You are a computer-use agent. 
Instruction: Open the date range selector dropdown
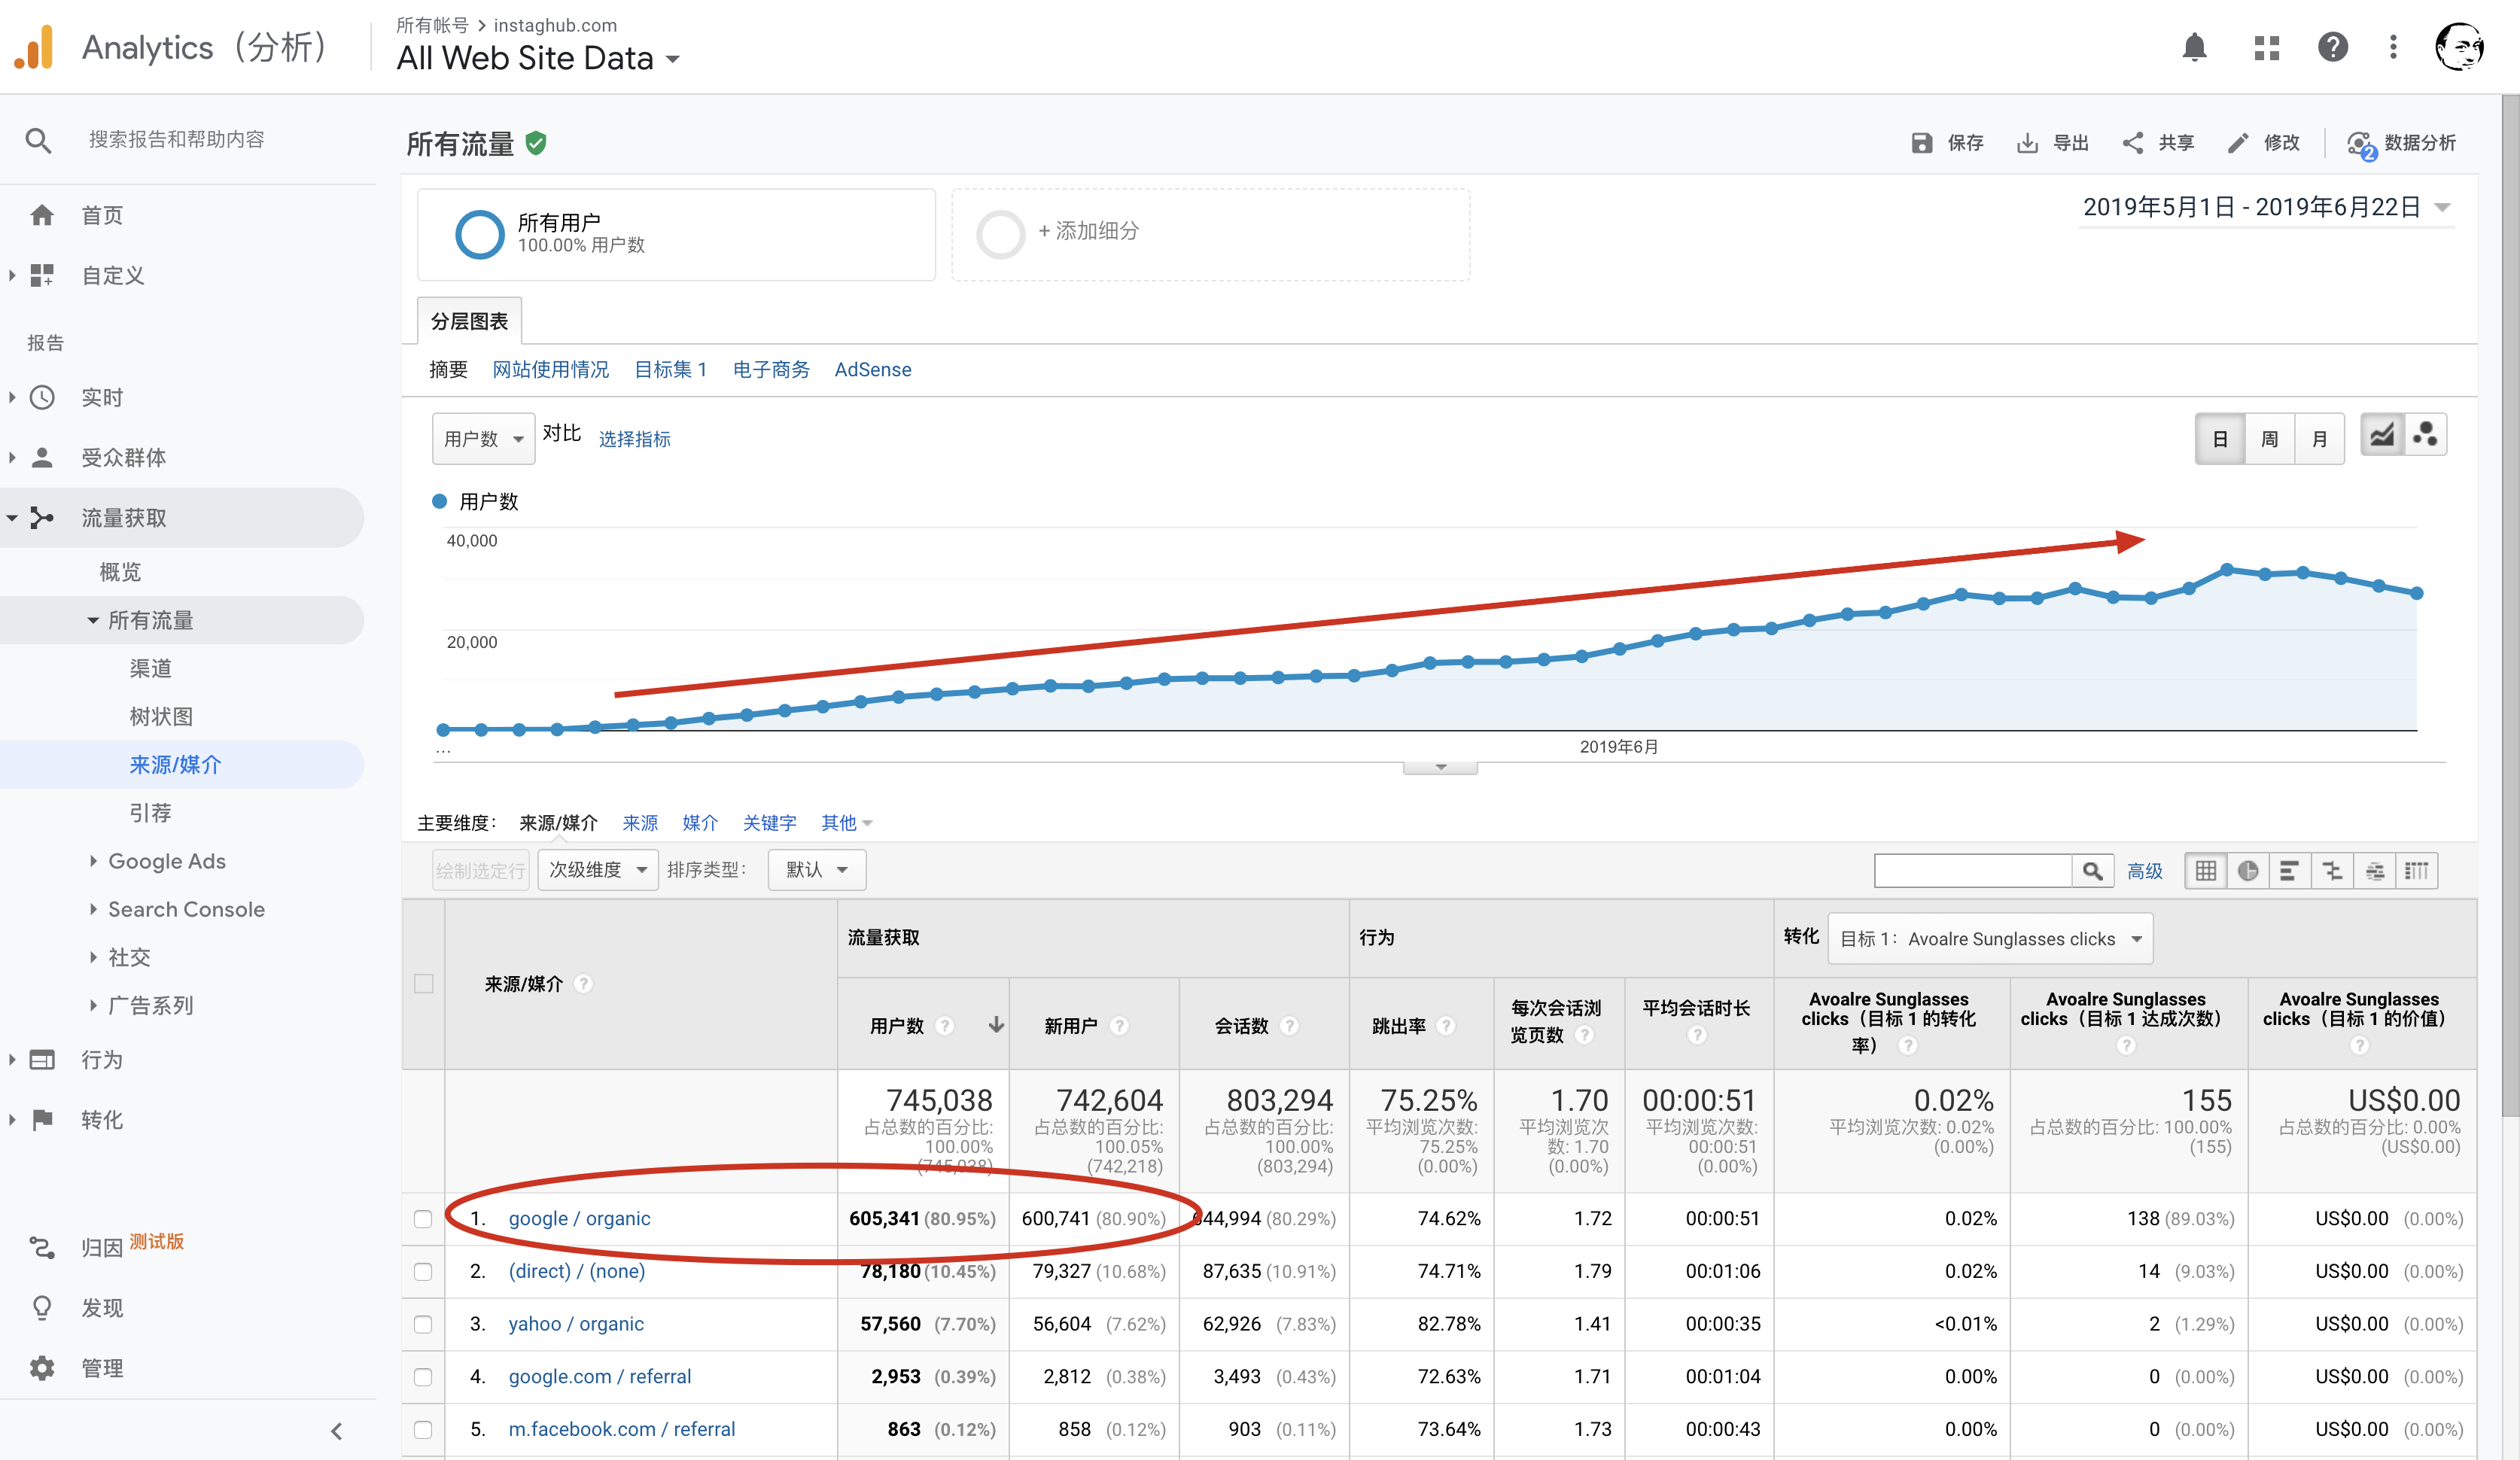(x=2265, y=207)
